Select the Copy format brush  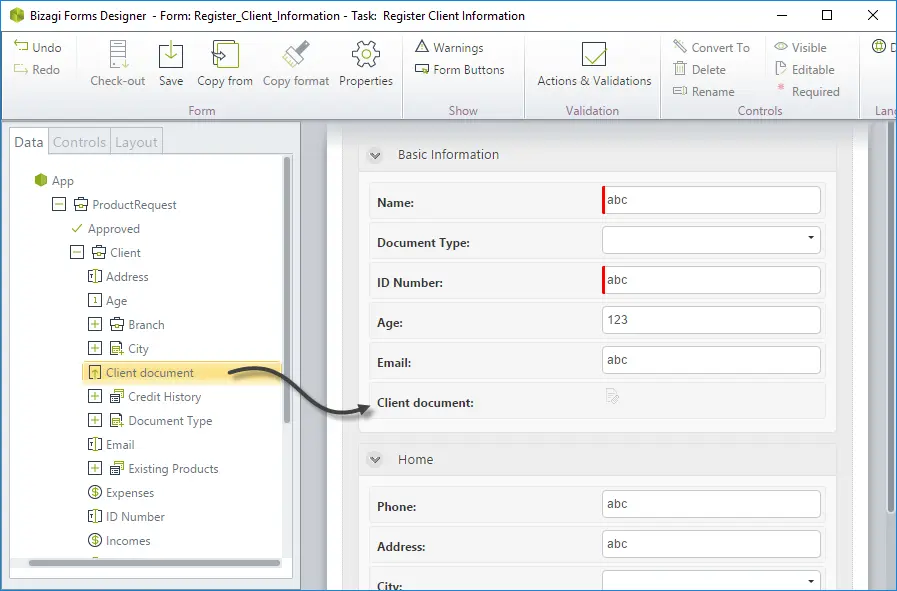click(x=296, y=64)
